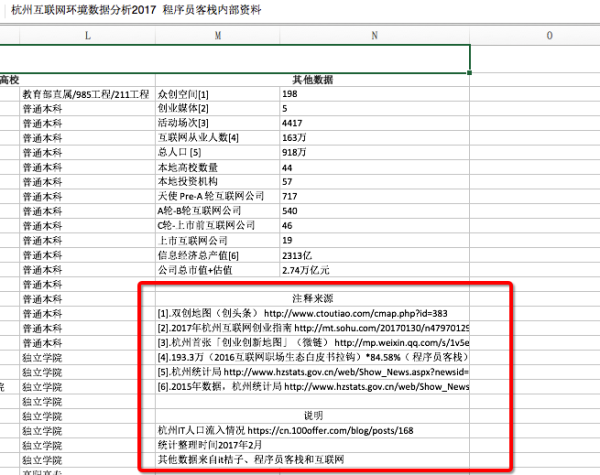Select 独立学院 cell beside note [4]

(88, 357)
